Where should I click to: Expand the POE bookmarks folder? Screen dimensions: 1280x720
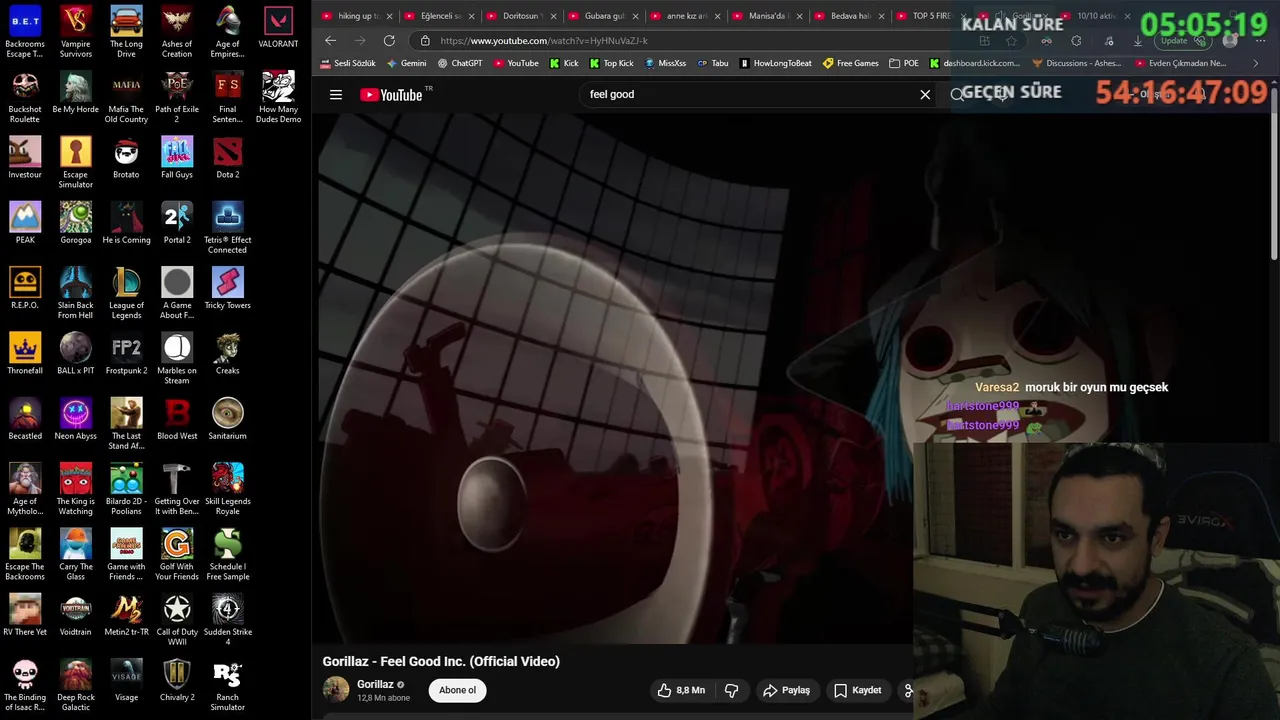pos(904,63)
